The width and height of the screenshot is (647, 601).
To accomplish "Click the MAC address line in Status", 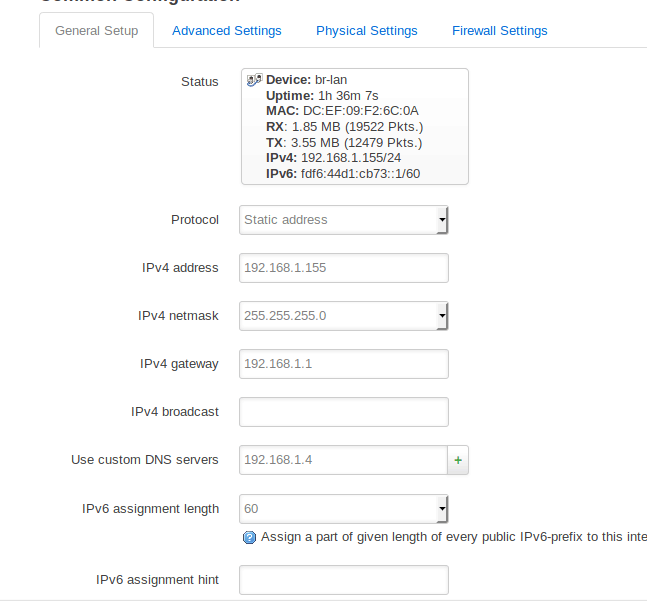I will coord(342,111).
